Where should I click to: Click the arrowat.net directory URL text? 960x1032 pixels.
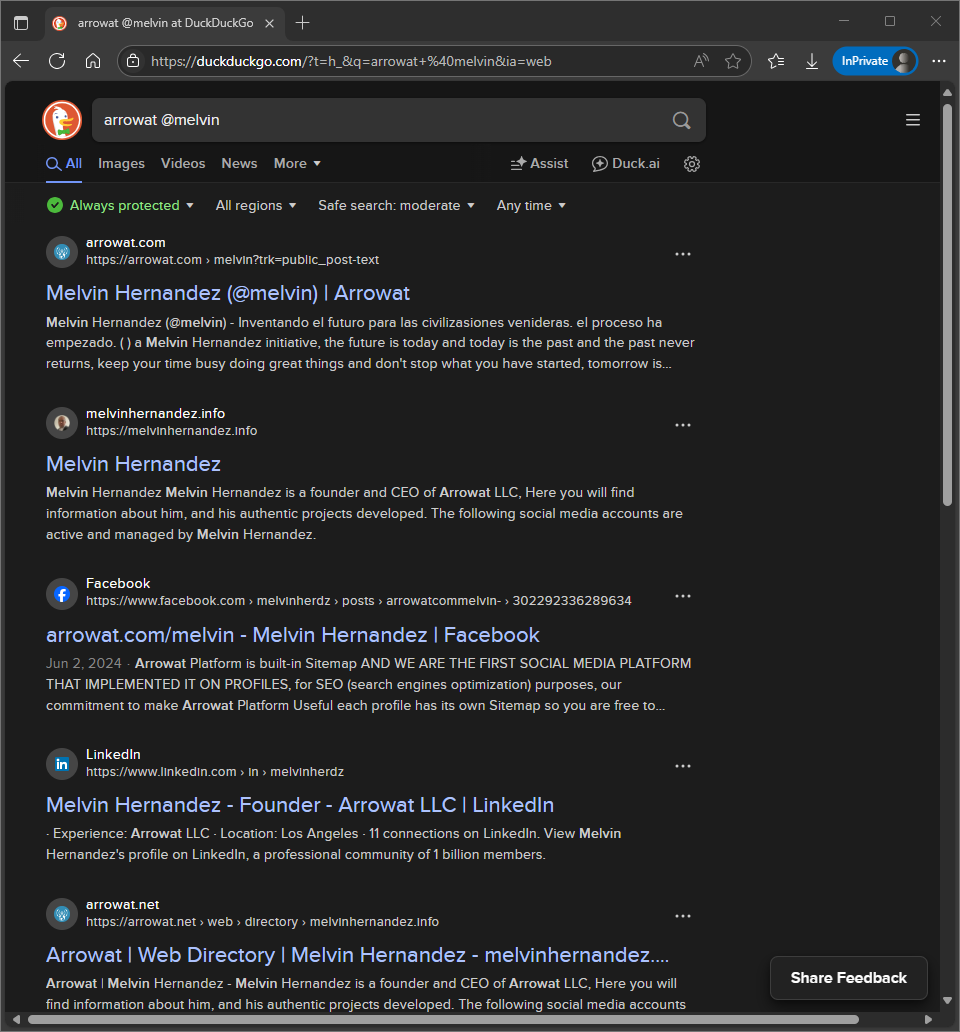point(263,922)
